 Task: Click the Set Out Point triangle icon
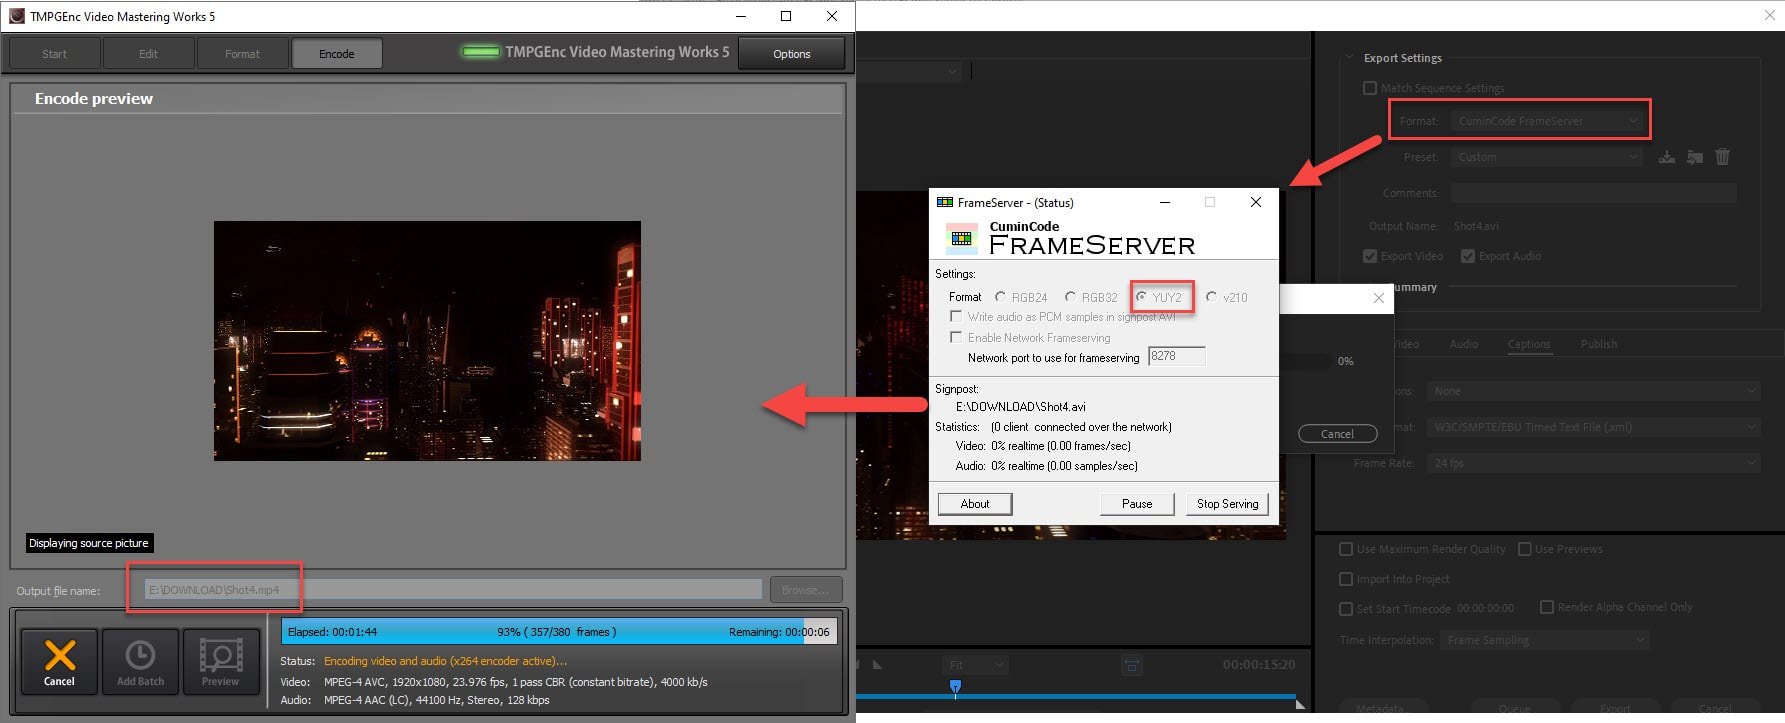click(877, 665)
